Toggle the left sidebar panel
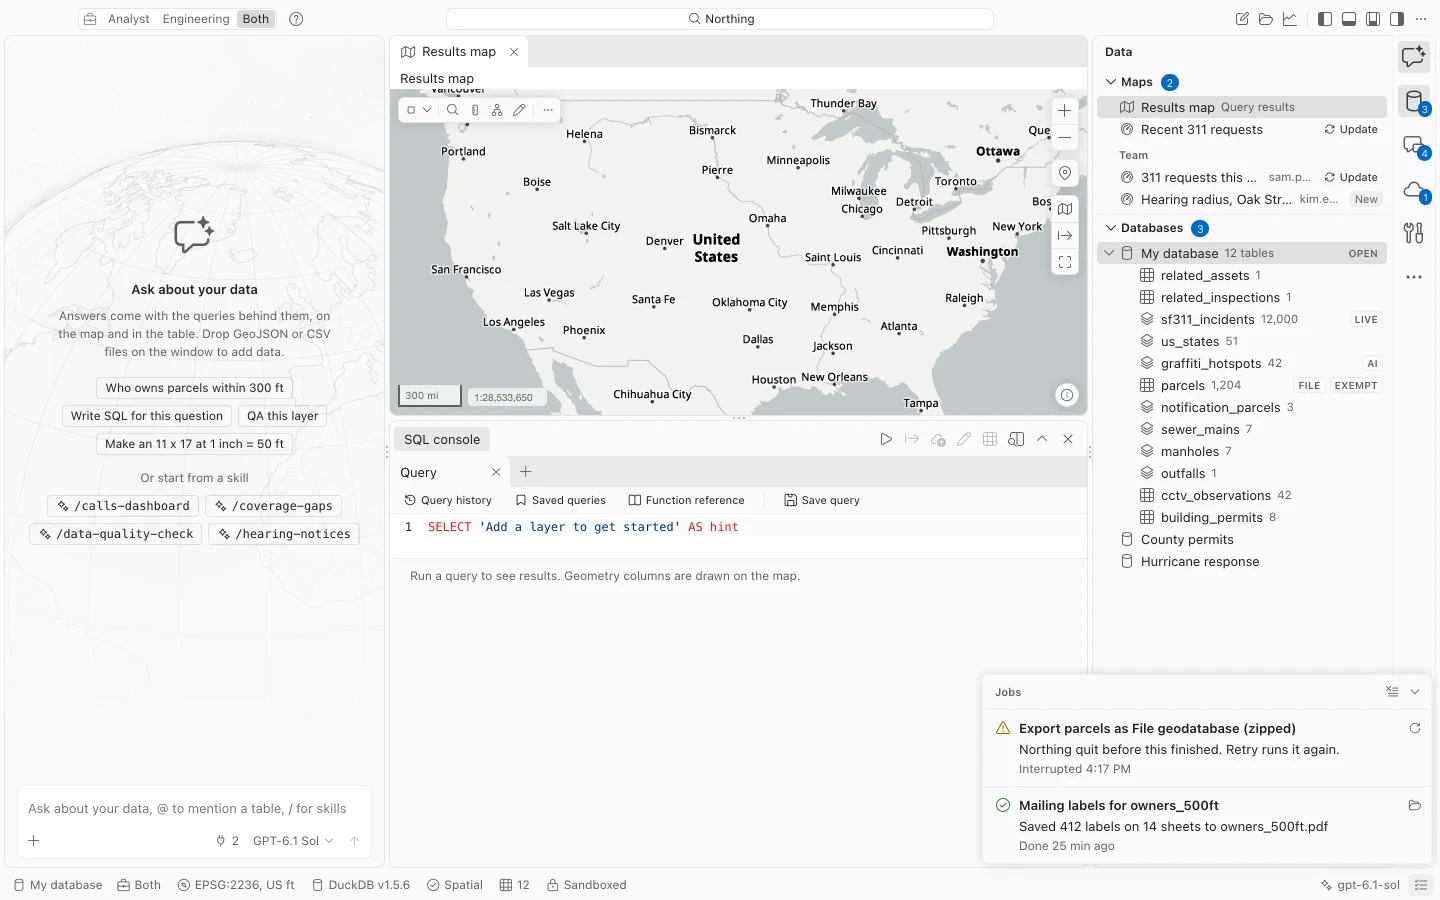 1325,19
